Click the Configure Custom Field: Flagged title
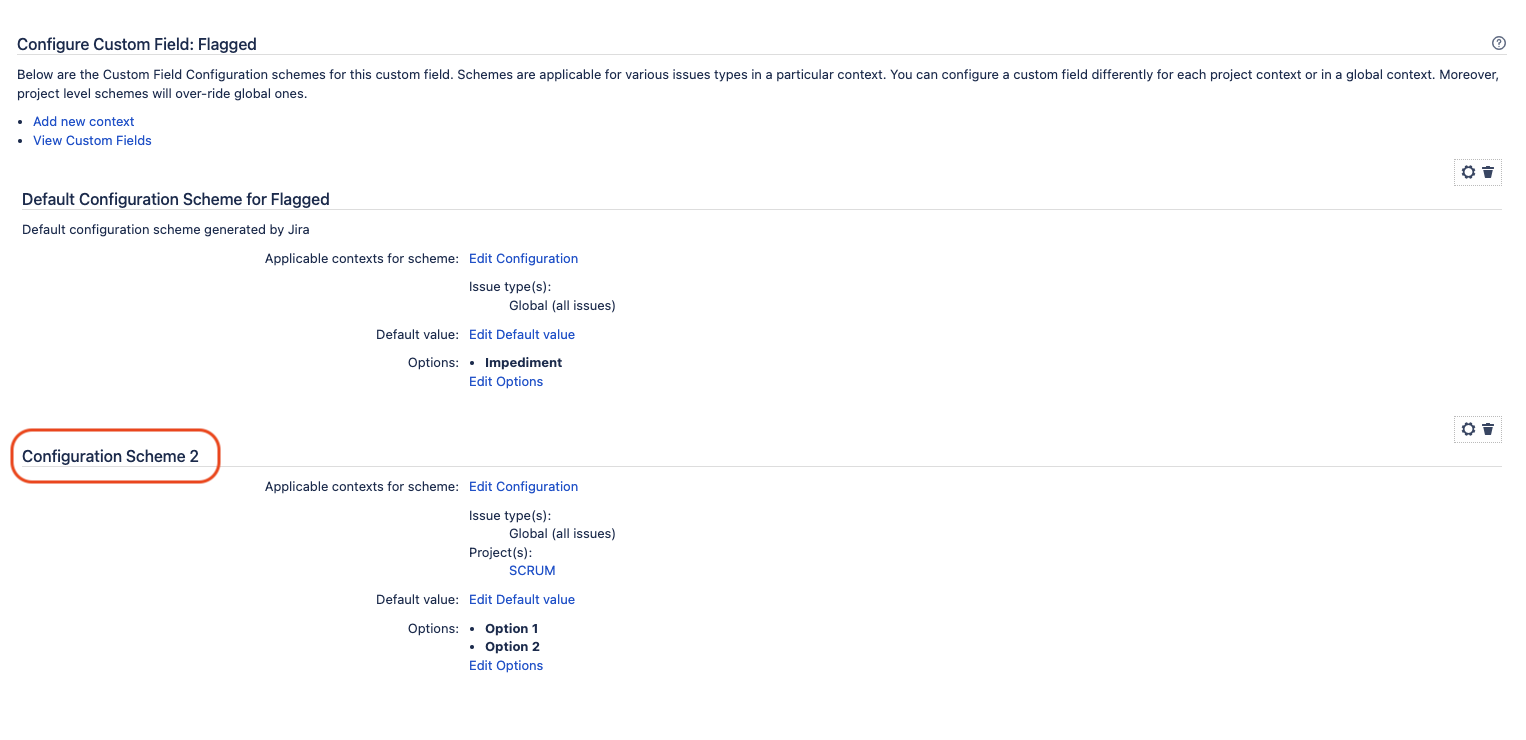The width and height of the screenshot is (1526, 740). pyautogui.click(x=137, y=44)
